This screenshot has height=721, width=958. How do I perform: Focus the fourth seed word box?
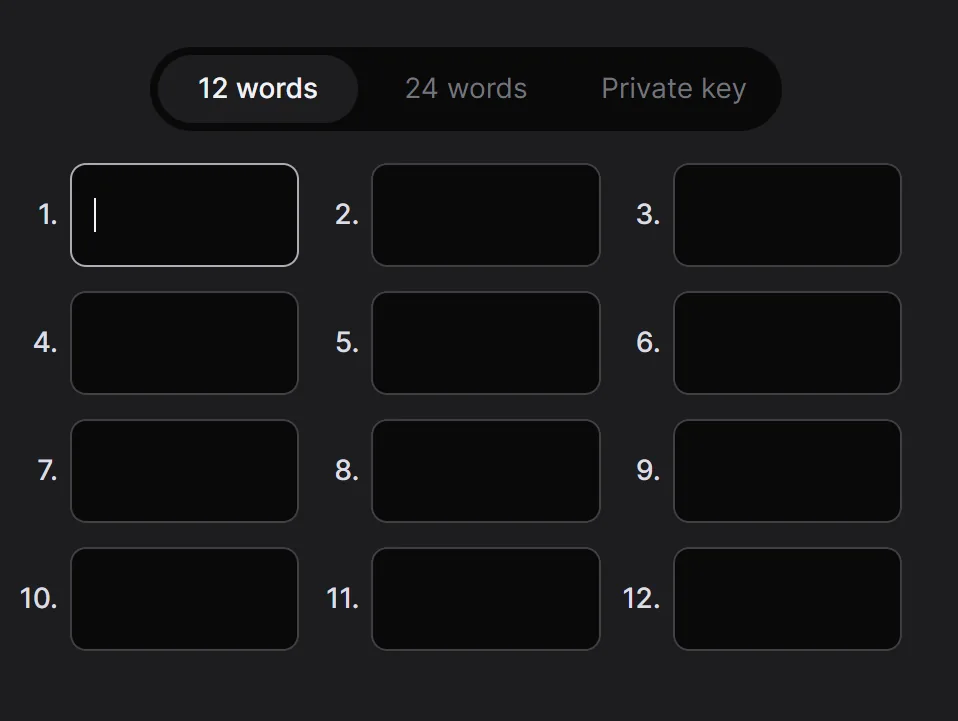point(184,343)
